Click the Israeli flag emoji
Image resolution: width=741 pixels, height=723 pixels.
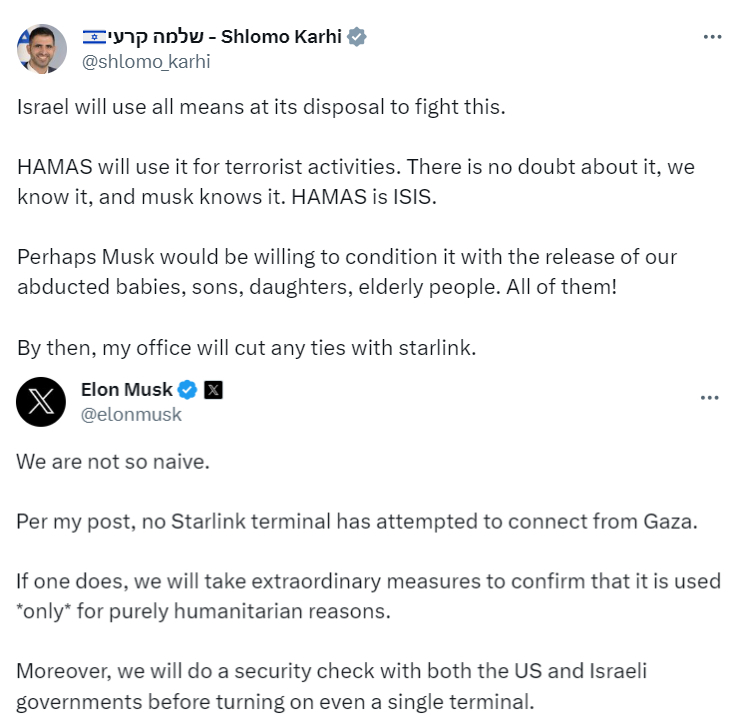coord(94,37)
